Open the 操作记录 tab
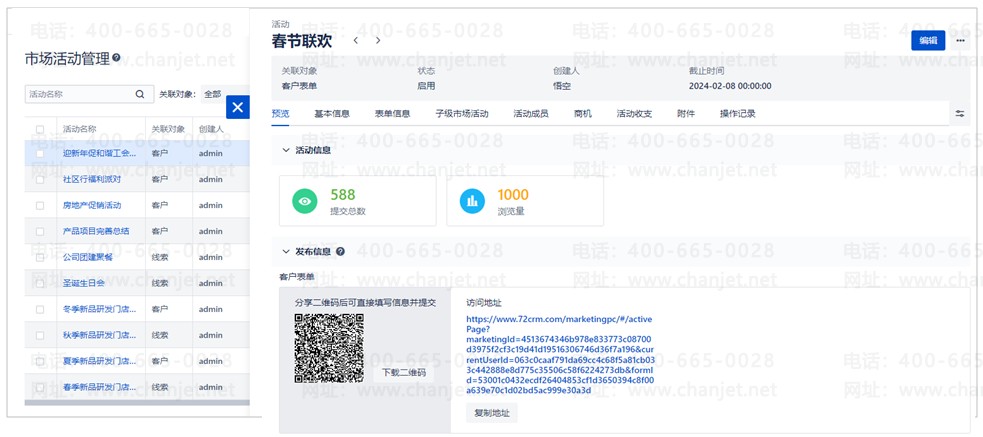 (737, 113)
